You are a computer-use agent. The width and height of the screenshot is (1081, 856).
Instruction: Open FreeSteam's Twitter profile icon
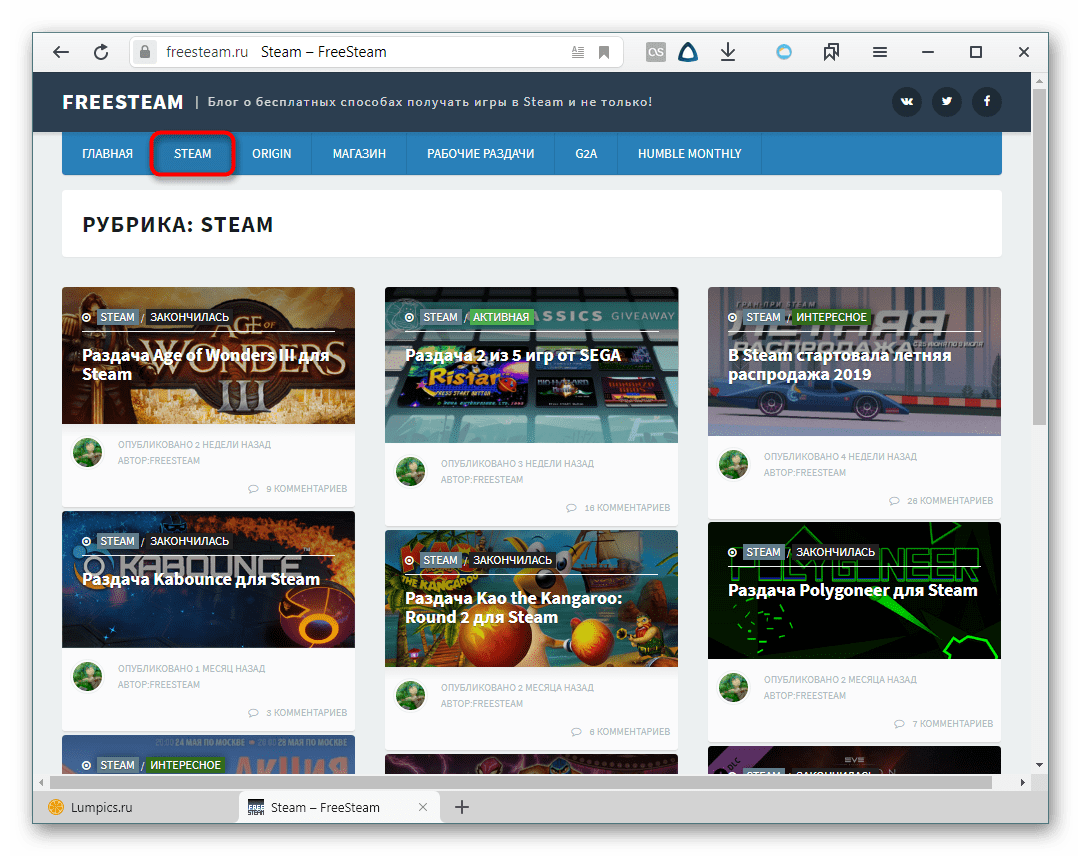click(x=946, y=102)
